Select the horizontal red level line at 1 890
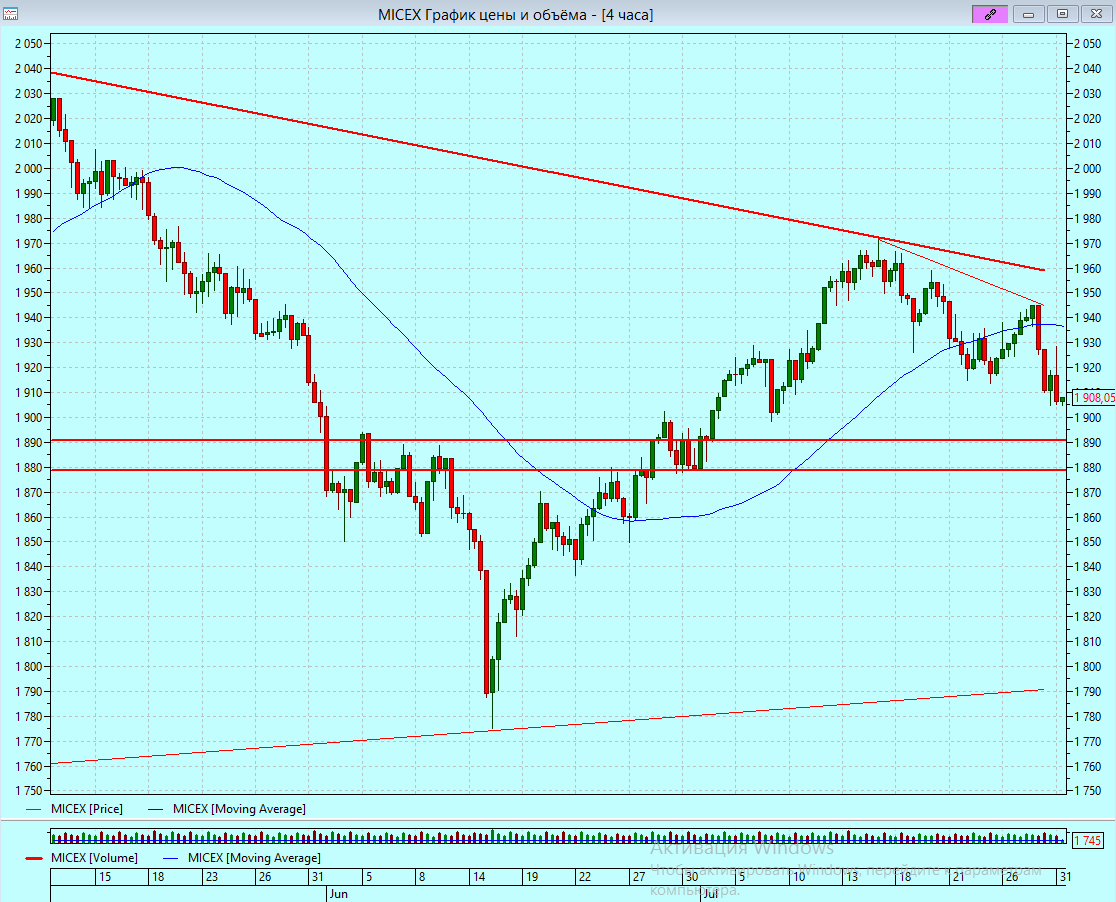Image resolution: width=1116 pixels, height=902 pixels. (558, 440)
